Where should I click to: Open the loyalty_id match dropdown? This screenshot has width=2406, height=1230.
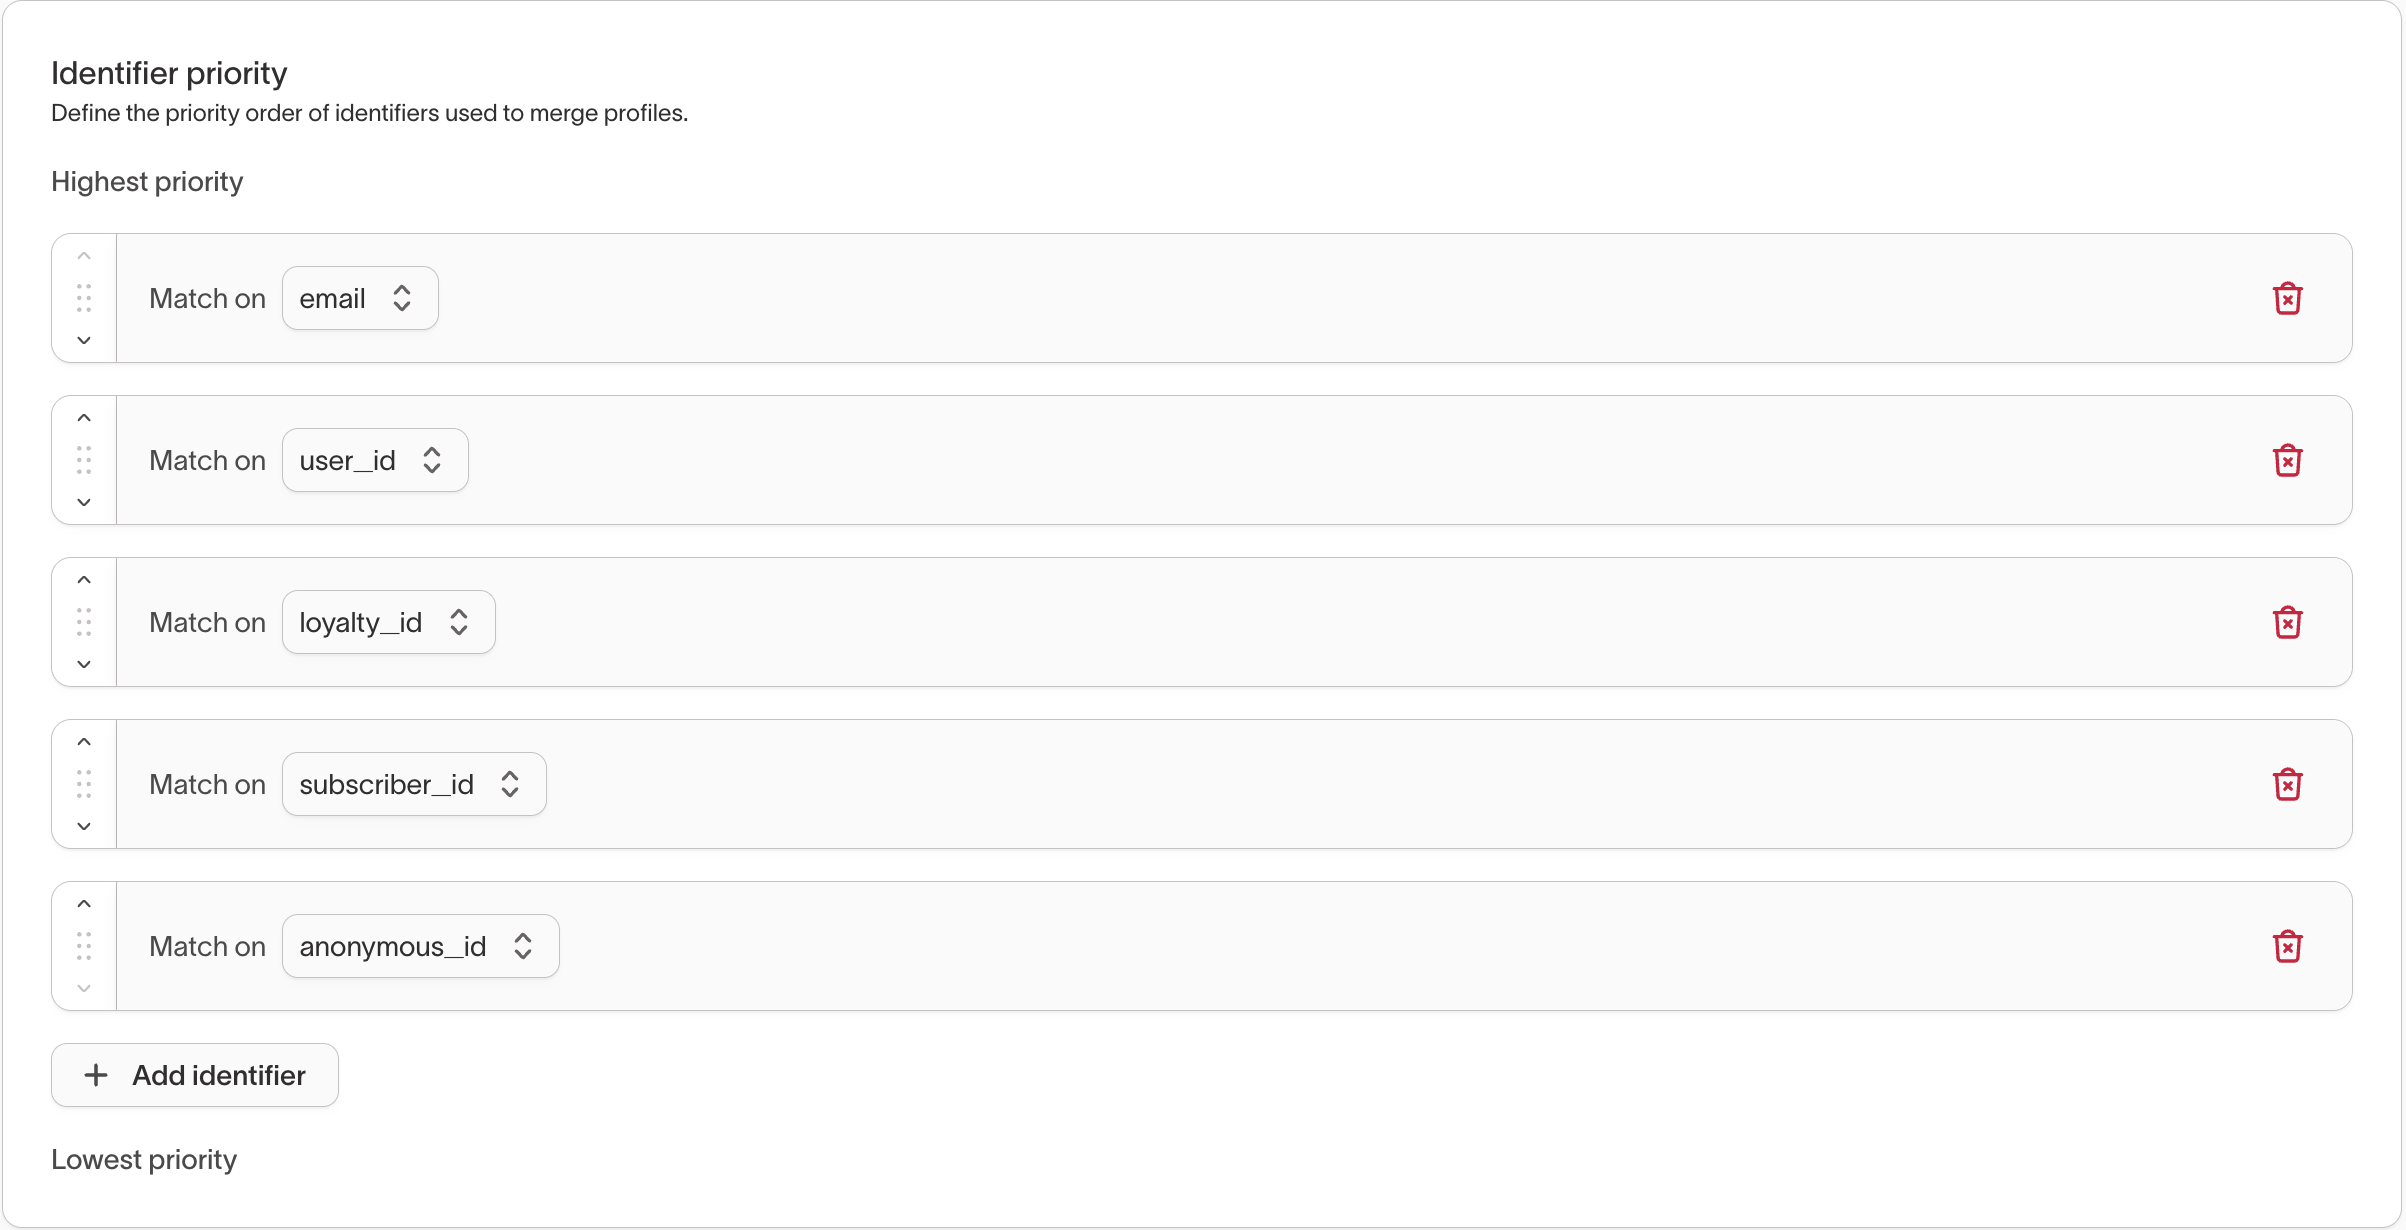[388, 622]
